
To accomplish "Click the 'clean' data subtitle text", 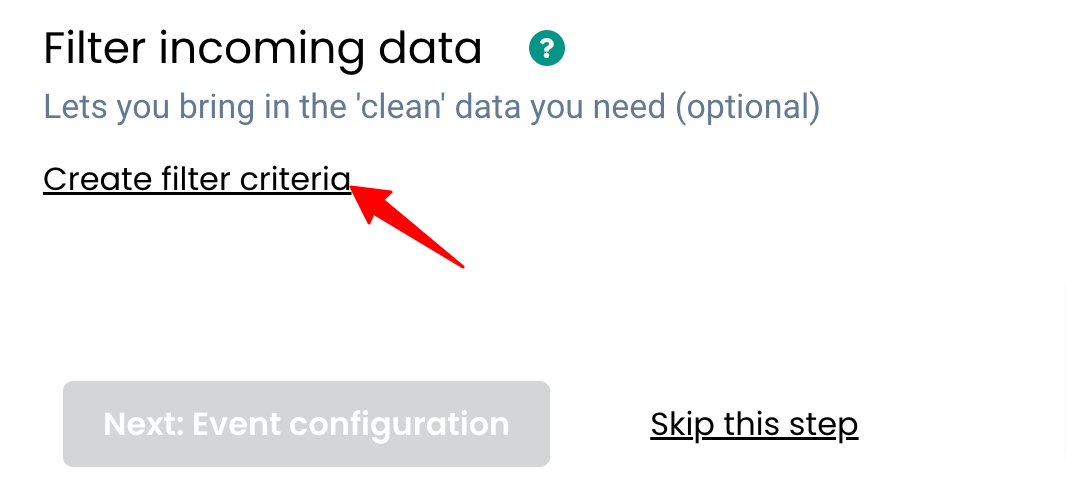I will pos(431,106).
